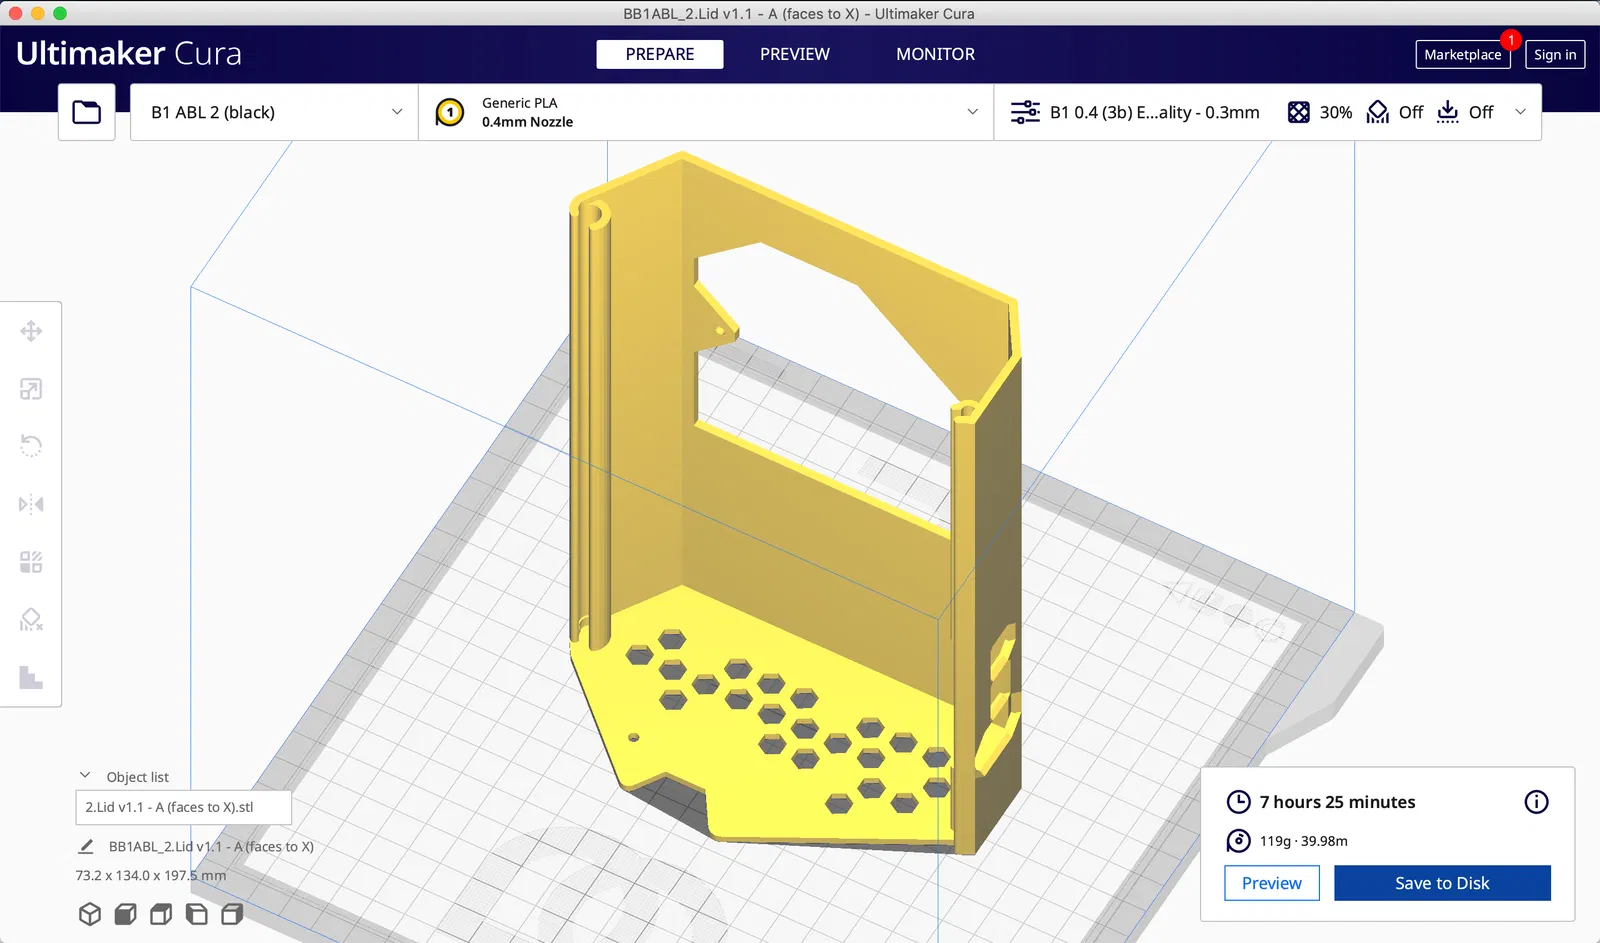Image resolution: width=1600 pixels, height=943 pixels.
Task: Show print time info details icon
Action: click(1536, 802)
